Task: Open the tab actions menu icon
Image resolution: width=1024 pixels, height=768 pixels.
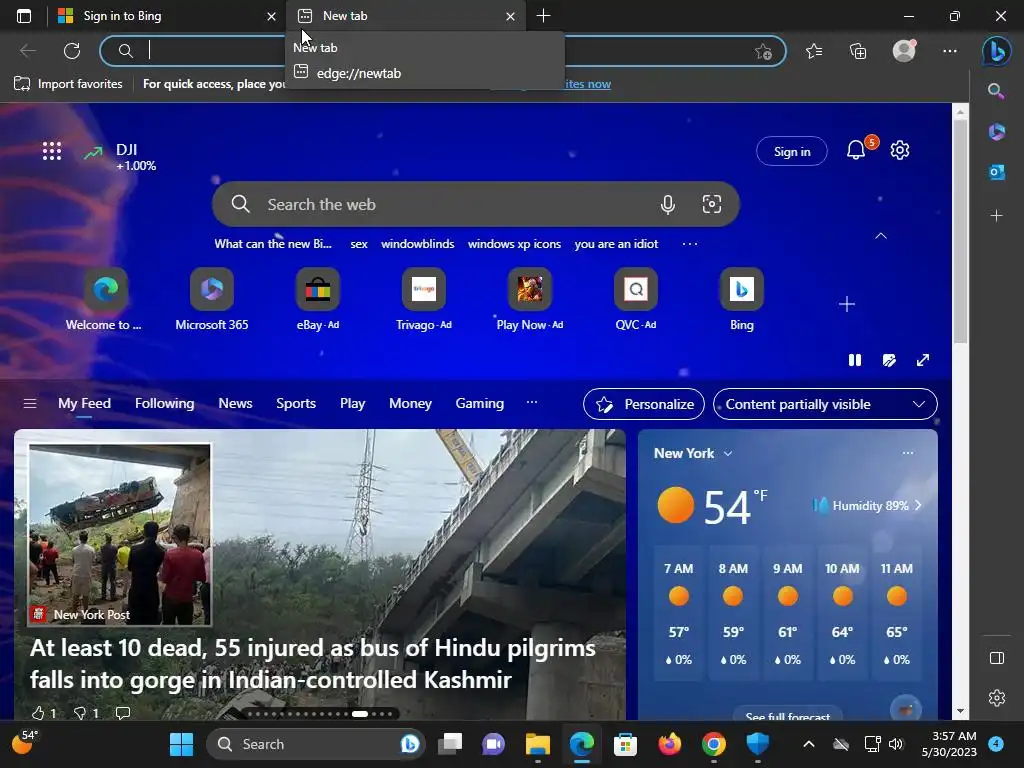Action: click(24, 16)
